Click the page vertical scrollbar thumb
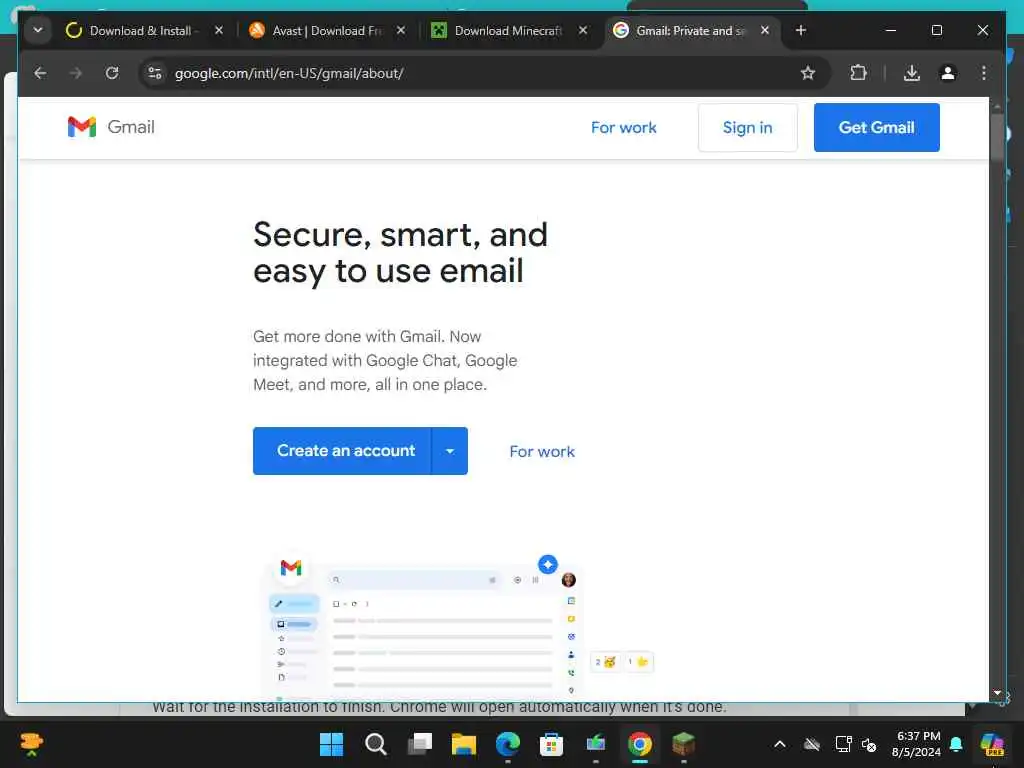This screenshot has width=1024, height=768. 997,137
